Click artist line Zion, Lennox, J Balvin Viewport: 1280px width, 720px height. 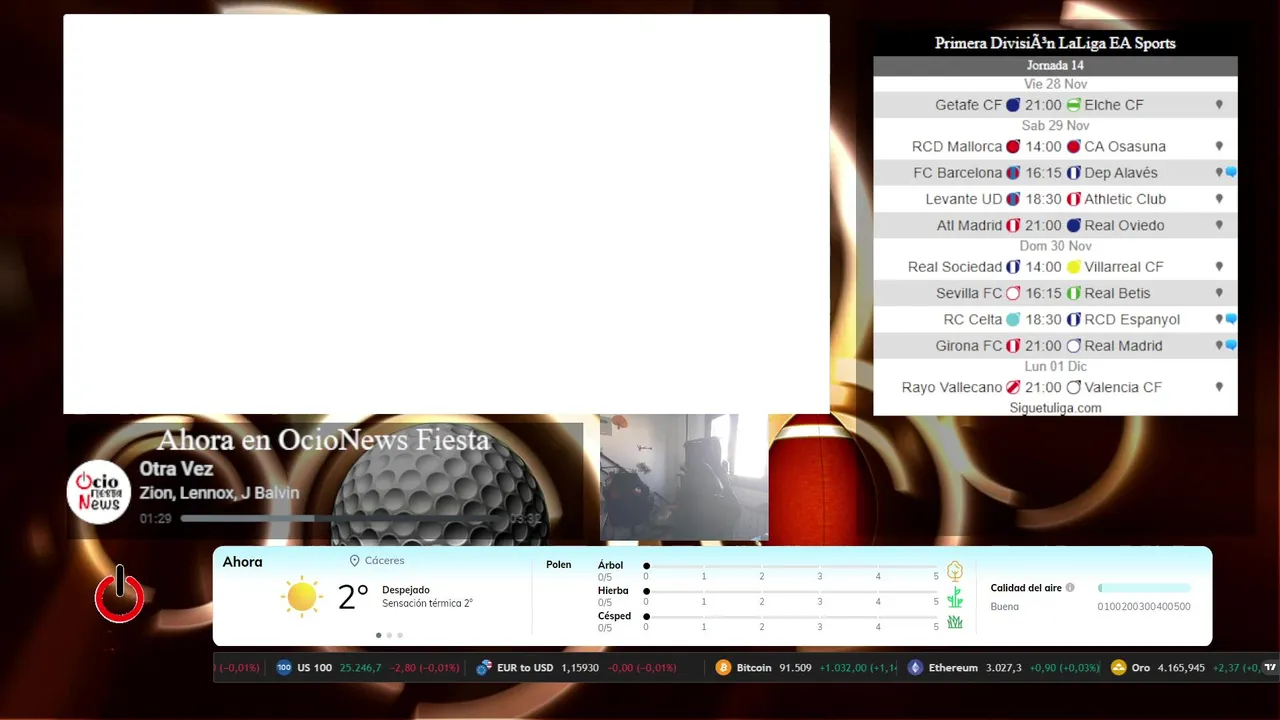(219, 493)
